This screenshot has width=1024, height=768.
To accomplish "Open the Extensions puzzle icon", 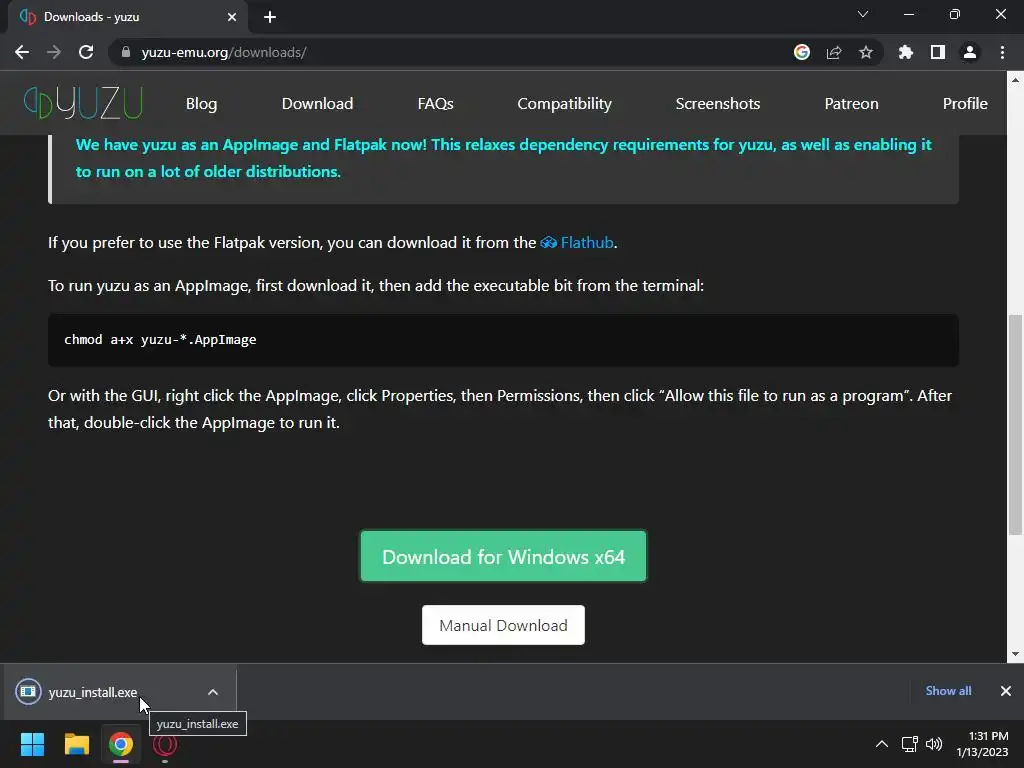I will 906,52.
